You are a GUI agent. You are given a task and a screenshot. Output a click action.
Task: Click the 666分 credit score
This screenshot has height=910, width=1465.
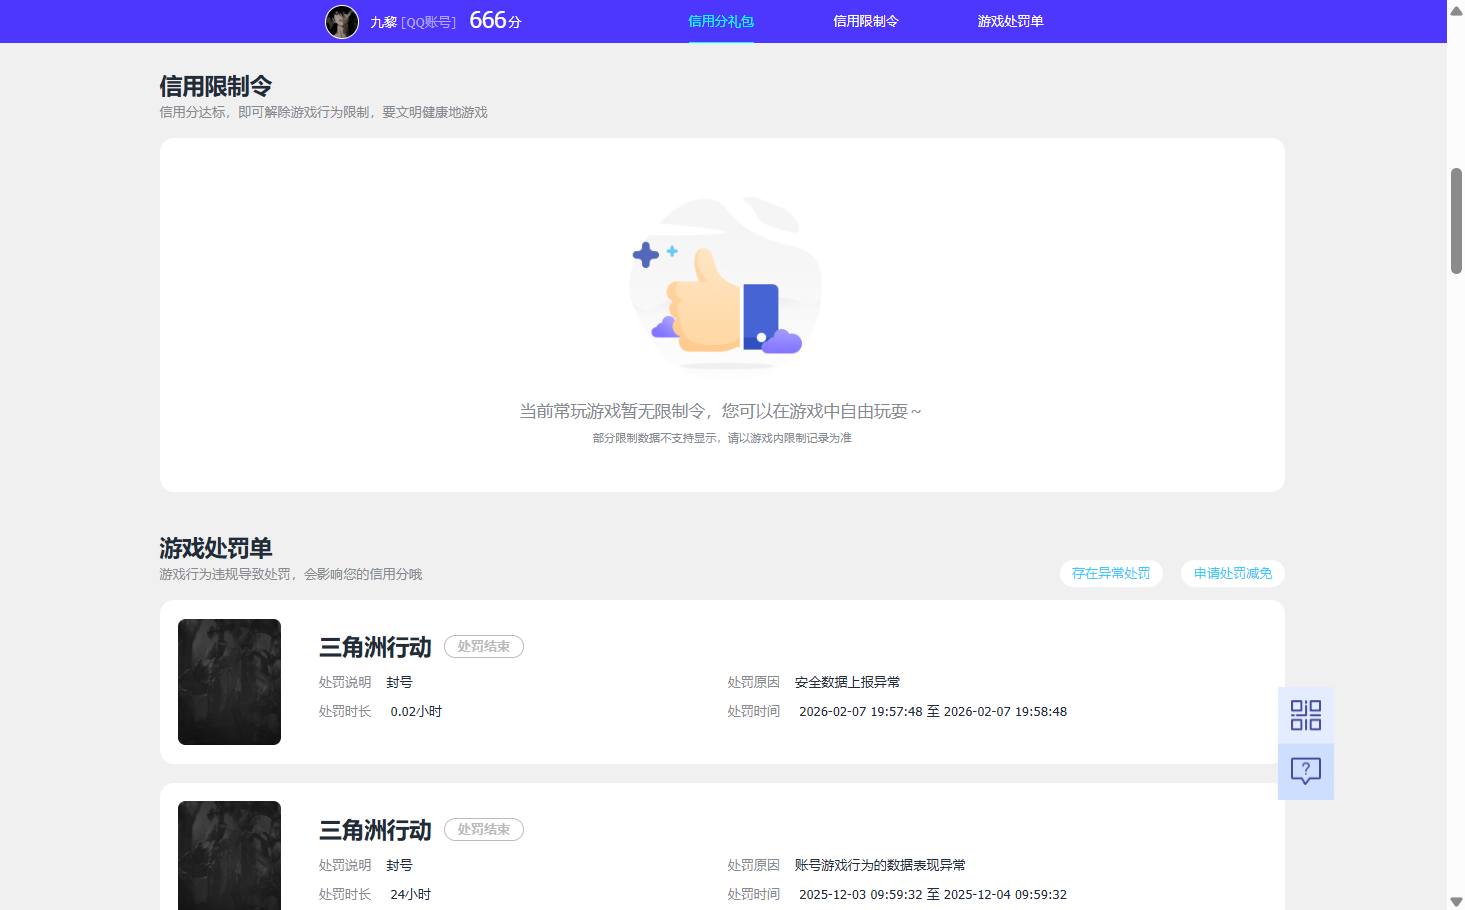click(x=495, y=20)
